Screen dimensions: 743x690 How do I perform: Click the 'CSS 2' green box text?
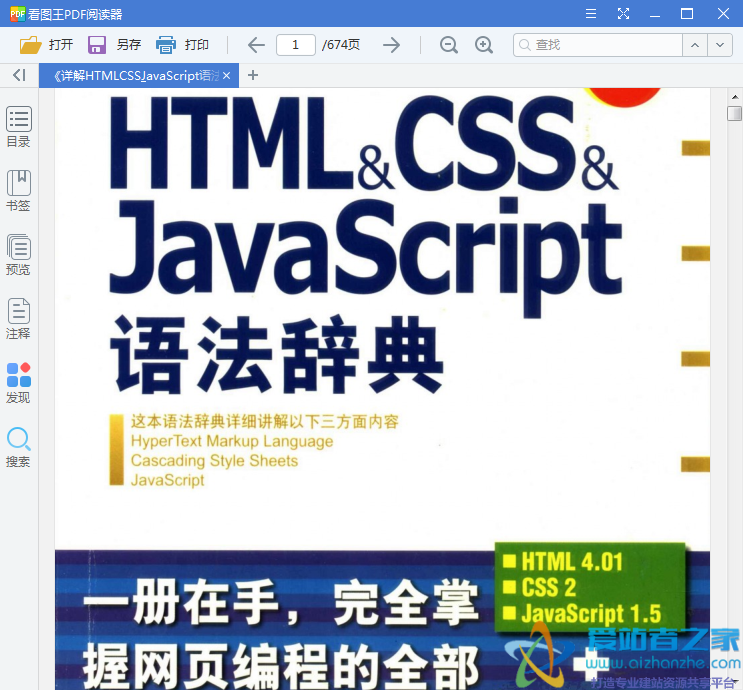[x=549, y=588]
